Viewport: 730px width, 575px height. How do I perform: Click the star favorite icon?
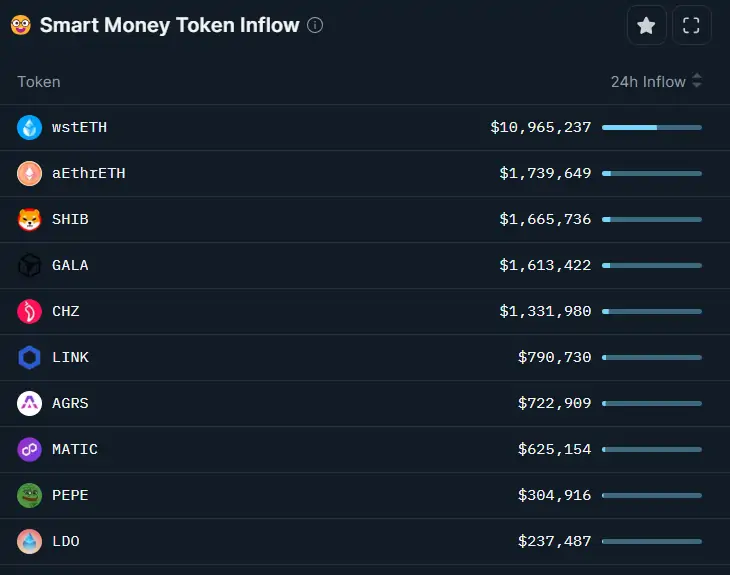point(646,25)
